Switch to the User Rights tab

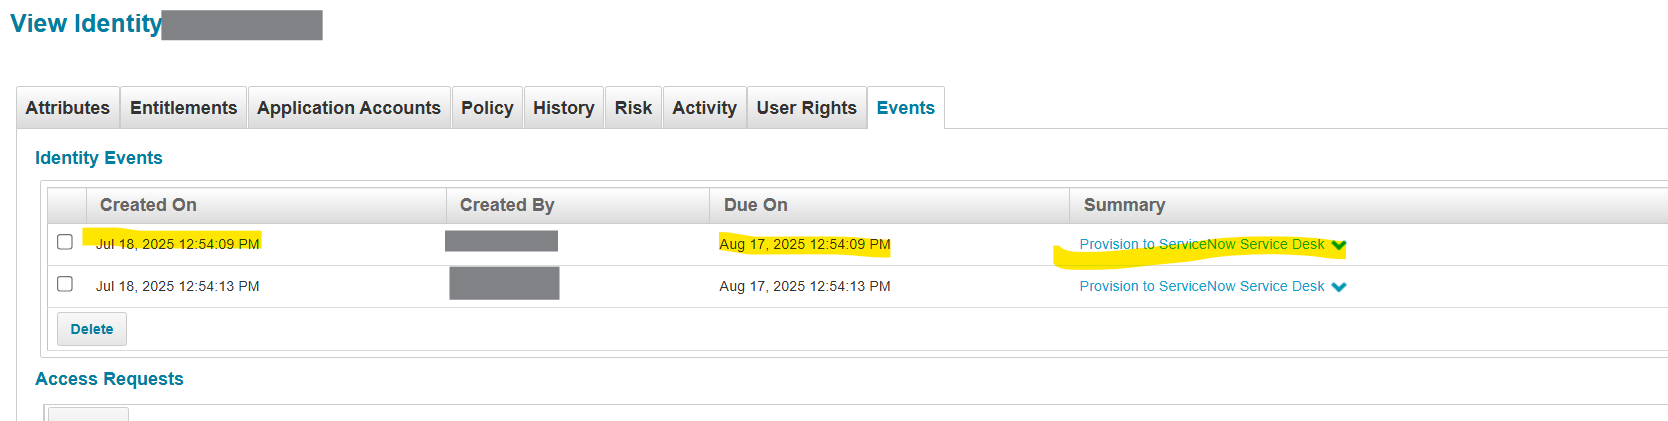[806, 108]
